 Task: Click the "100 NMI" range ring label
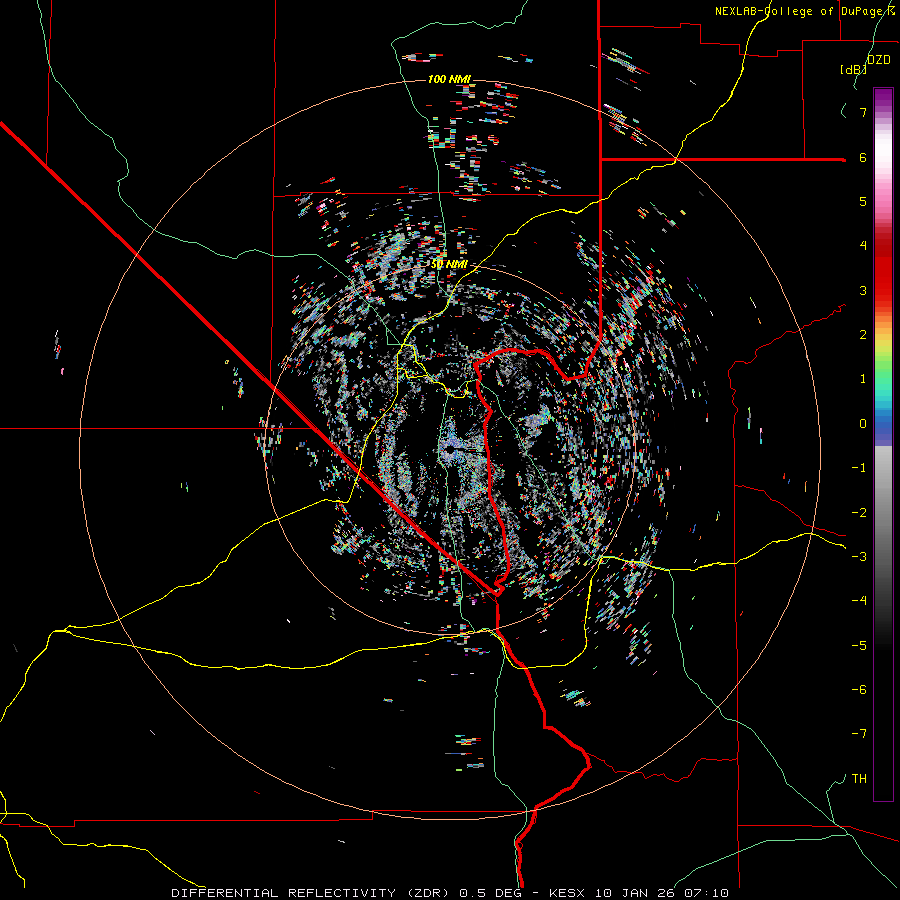[x=449, y=79]
